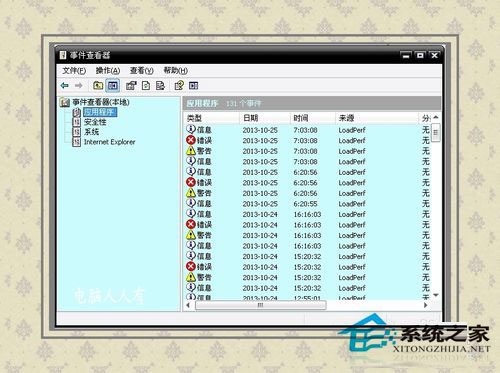Click the partly hidden 分 column header
This screenshot has height=373, width=500.
pyautogui.click(x=425, y=118)
